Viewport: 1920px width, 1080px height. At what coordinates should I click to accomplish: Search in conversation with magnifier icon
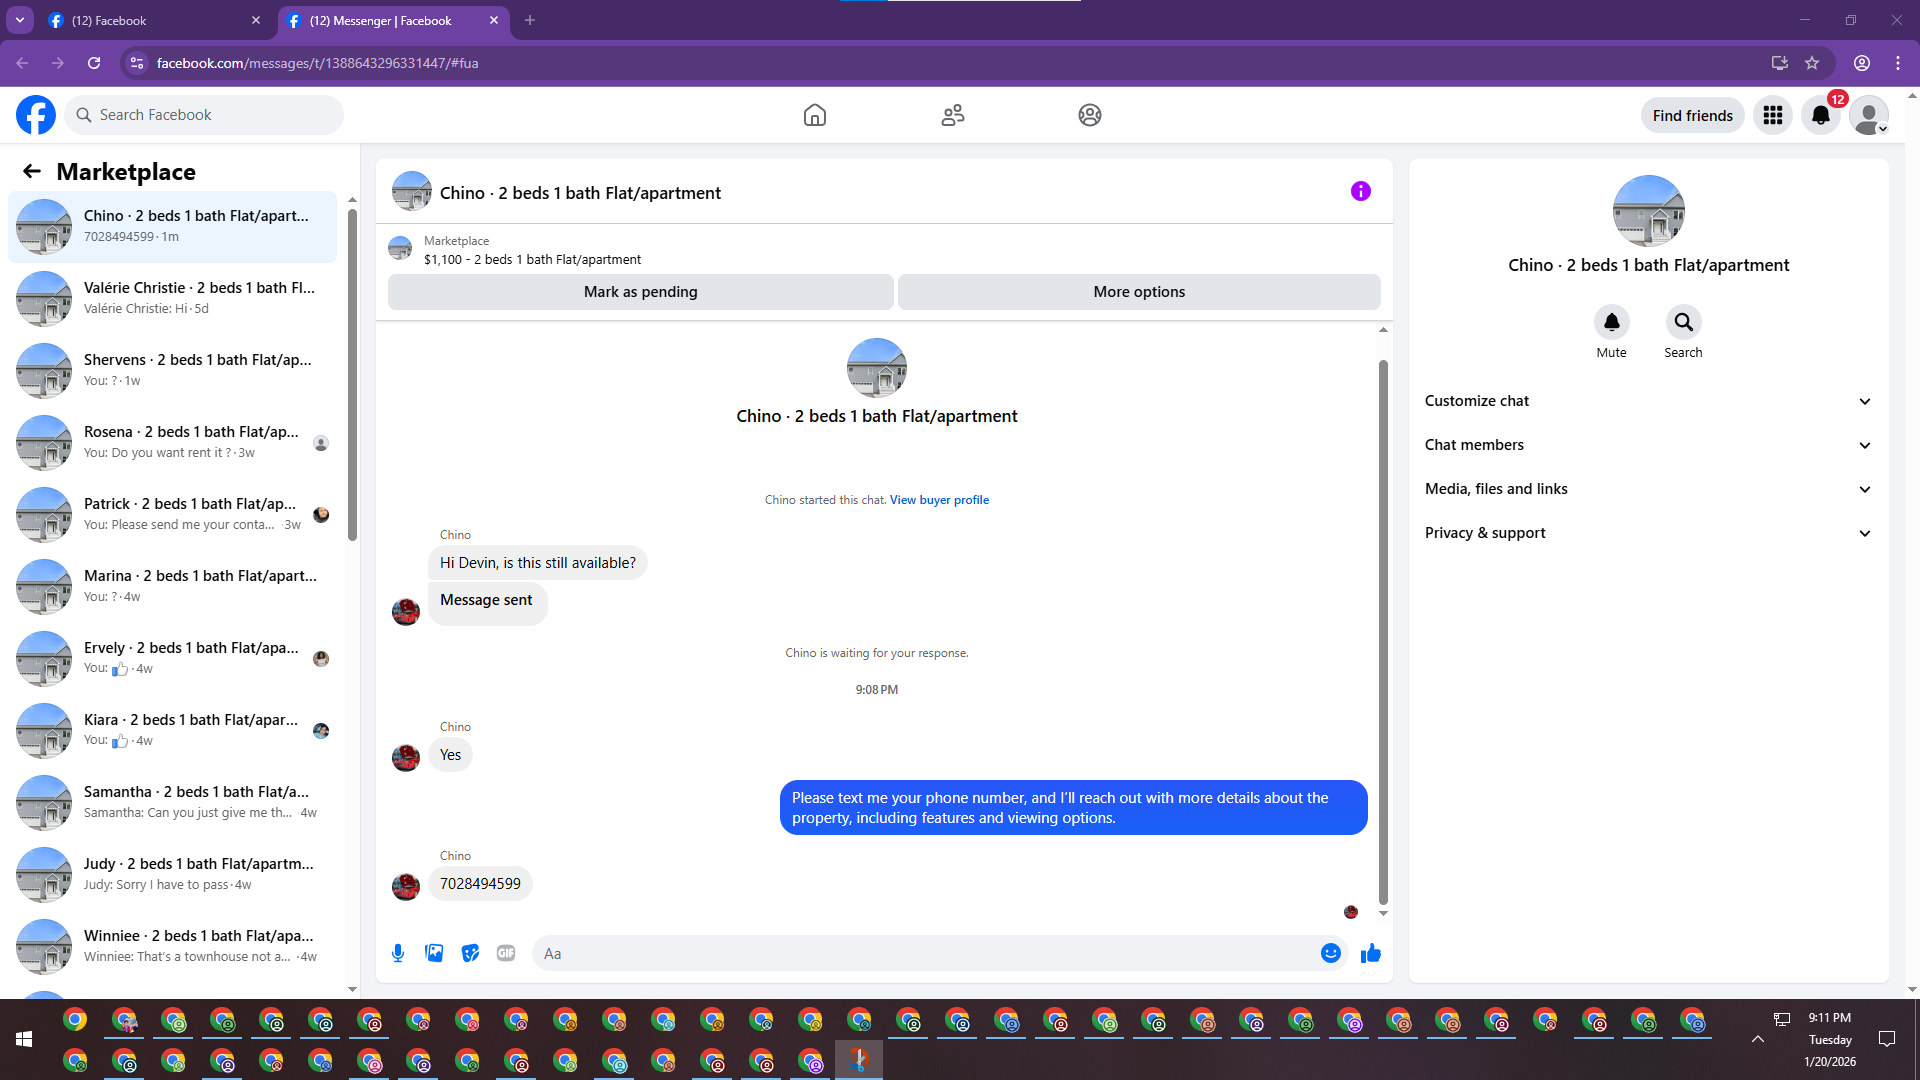point(1684,322)
